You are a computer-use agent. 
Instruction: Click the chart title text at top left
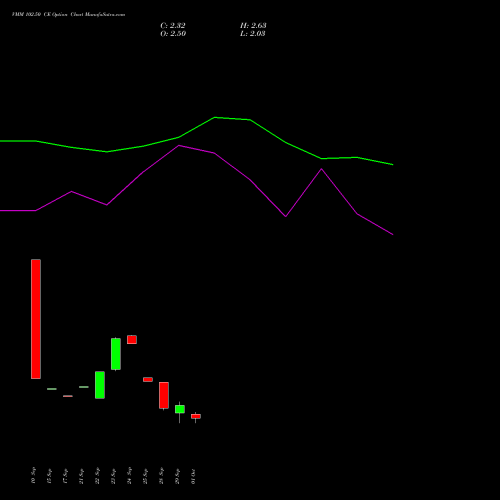(68, 14)
